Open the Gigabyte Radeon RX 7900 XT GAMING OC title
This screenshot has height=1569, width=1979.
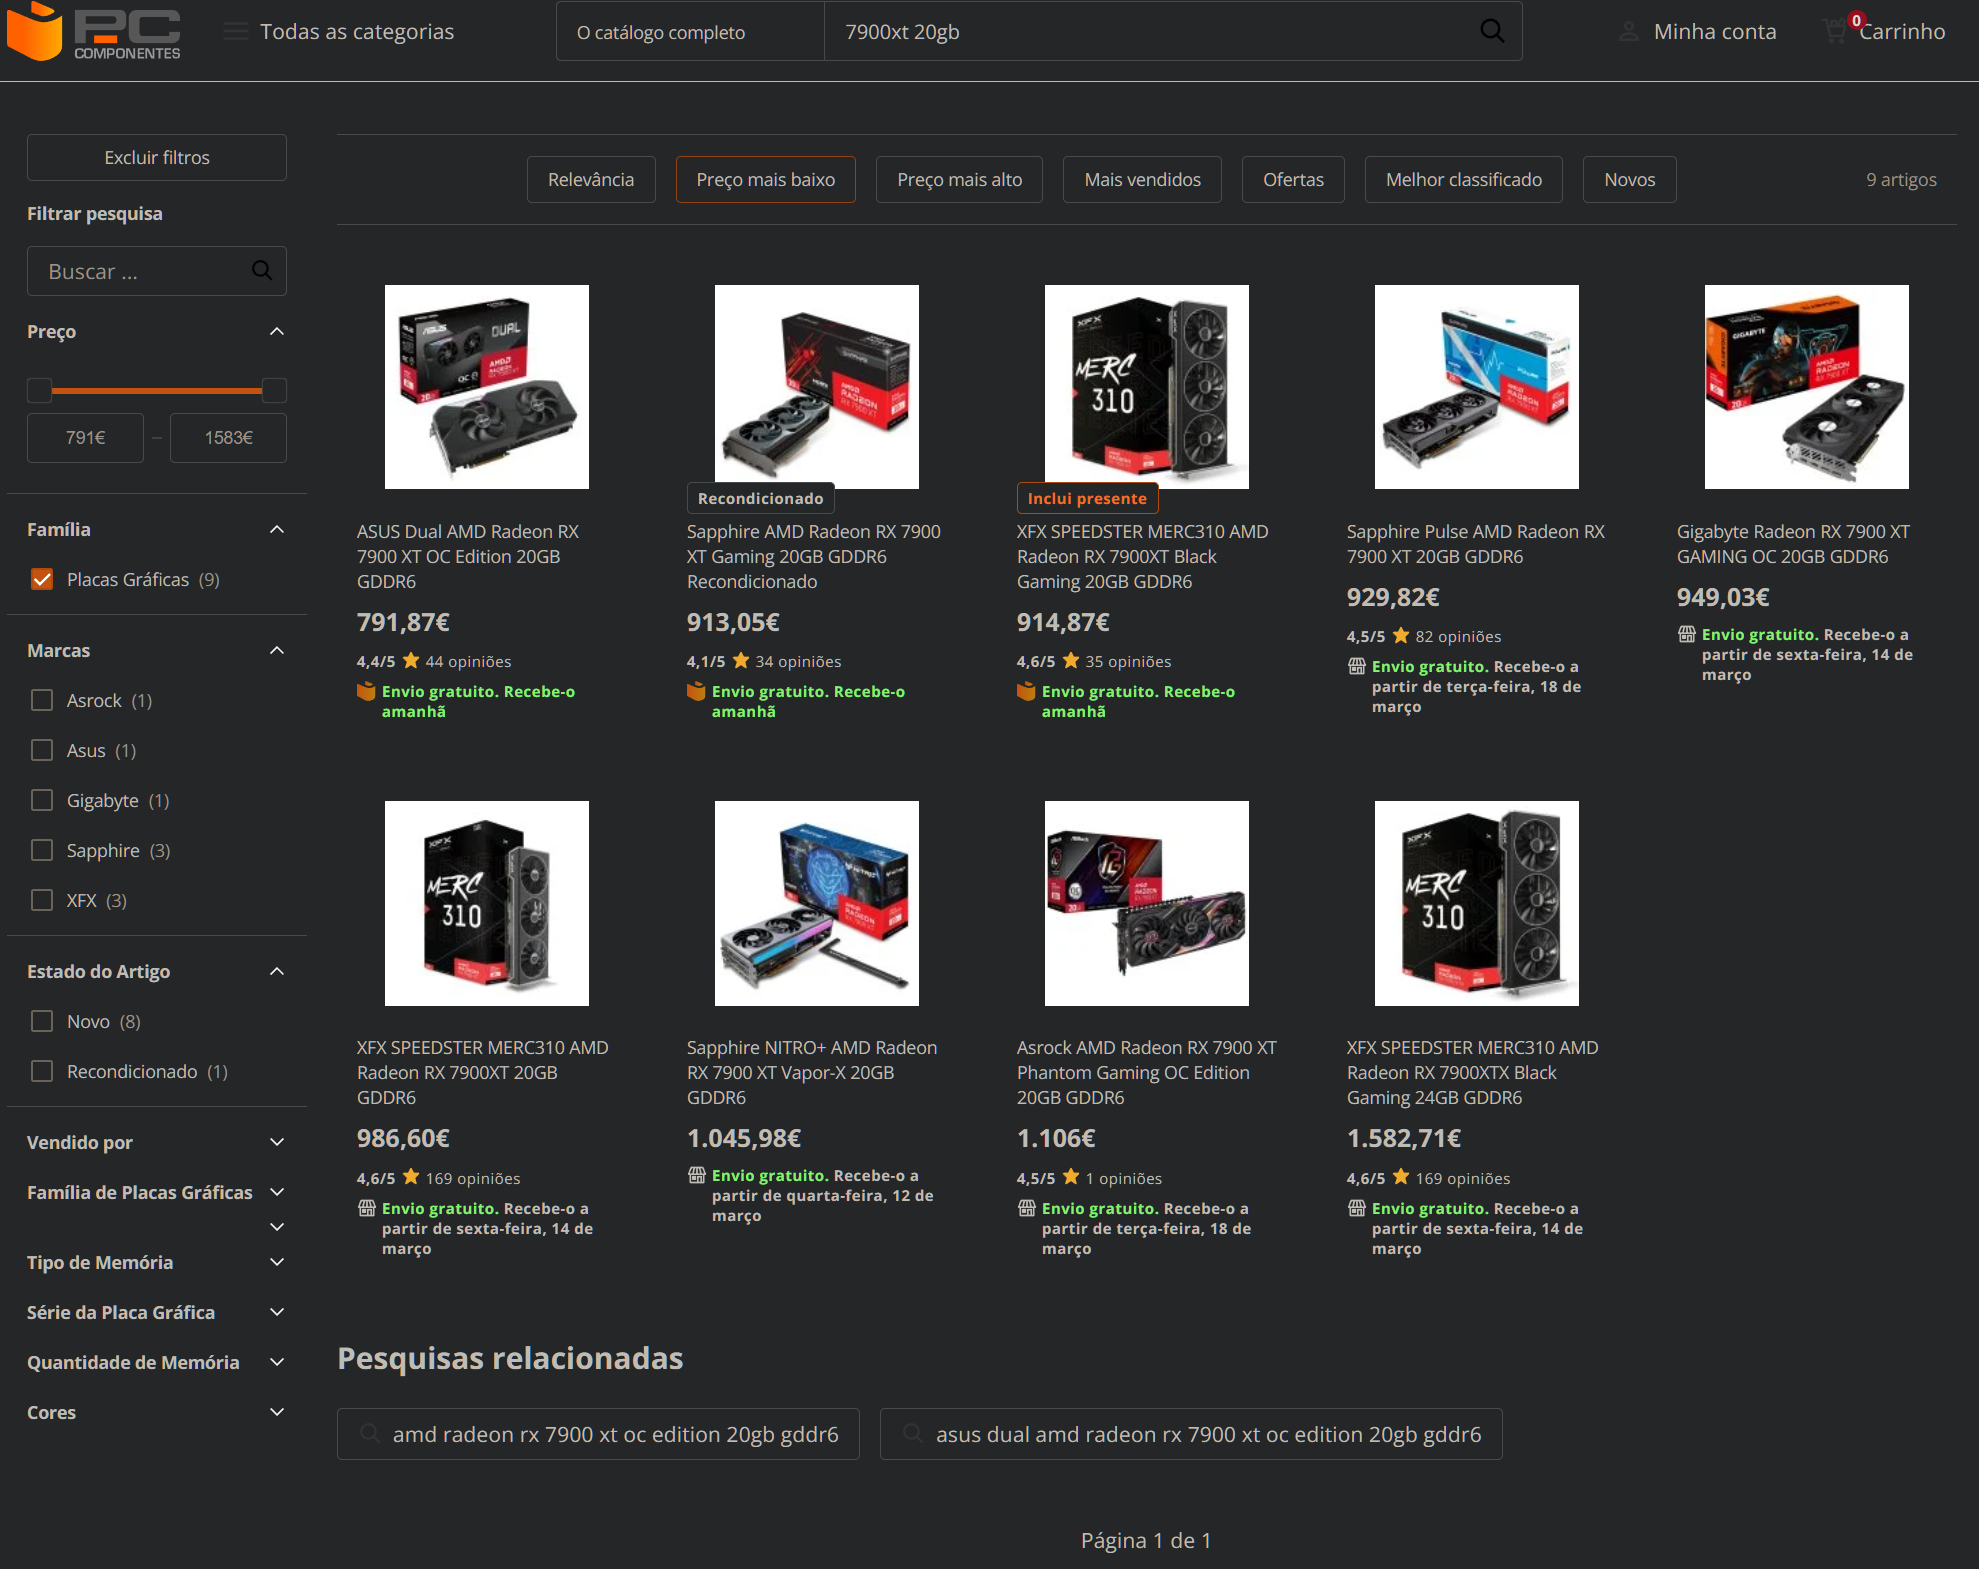tap(1793, 544)
